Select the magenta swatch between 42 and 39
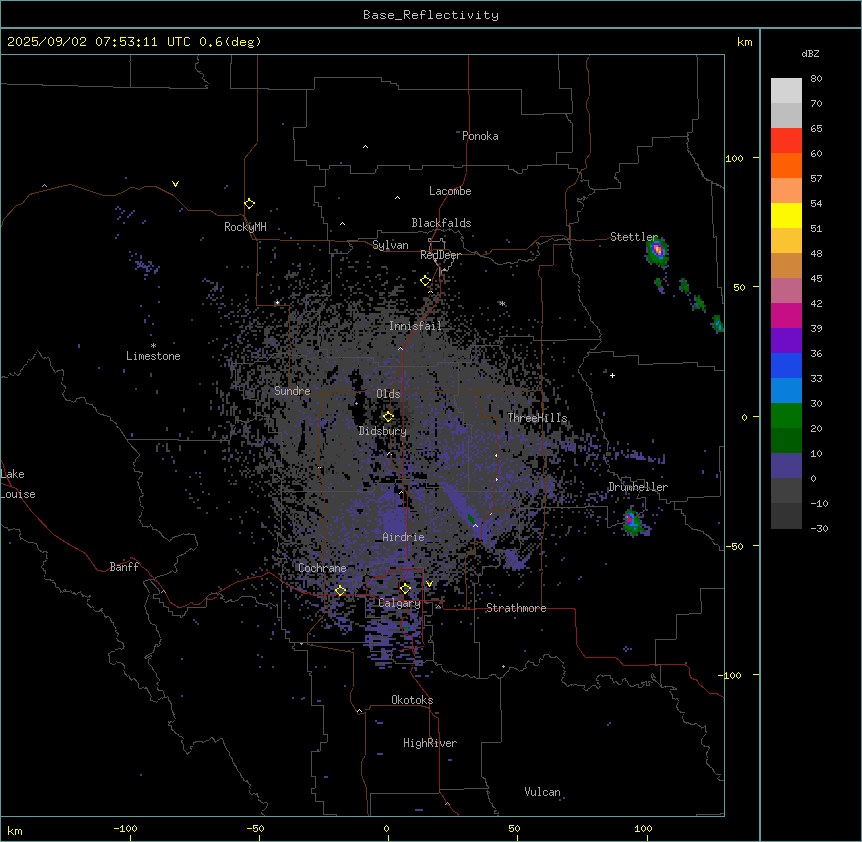Screen dimensions: 862x842 coord(786,315)
